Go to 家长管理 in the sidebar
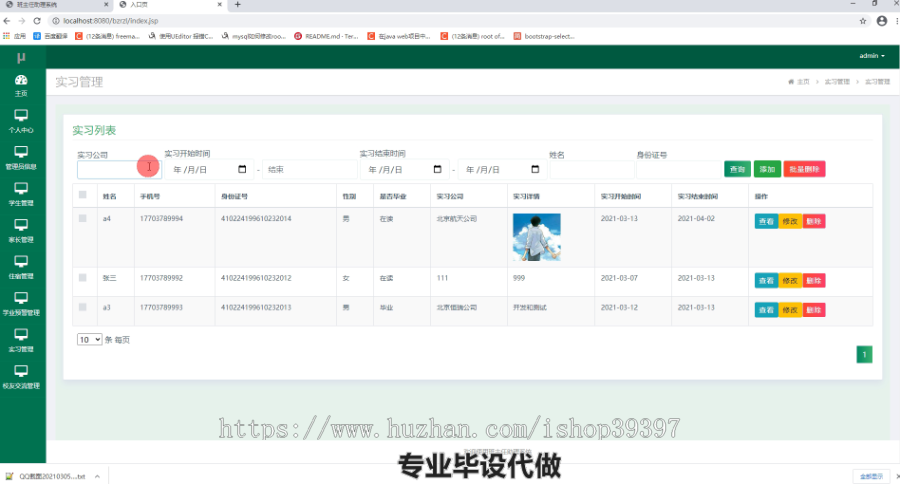 pyautogui.click(x=21, y=231)
